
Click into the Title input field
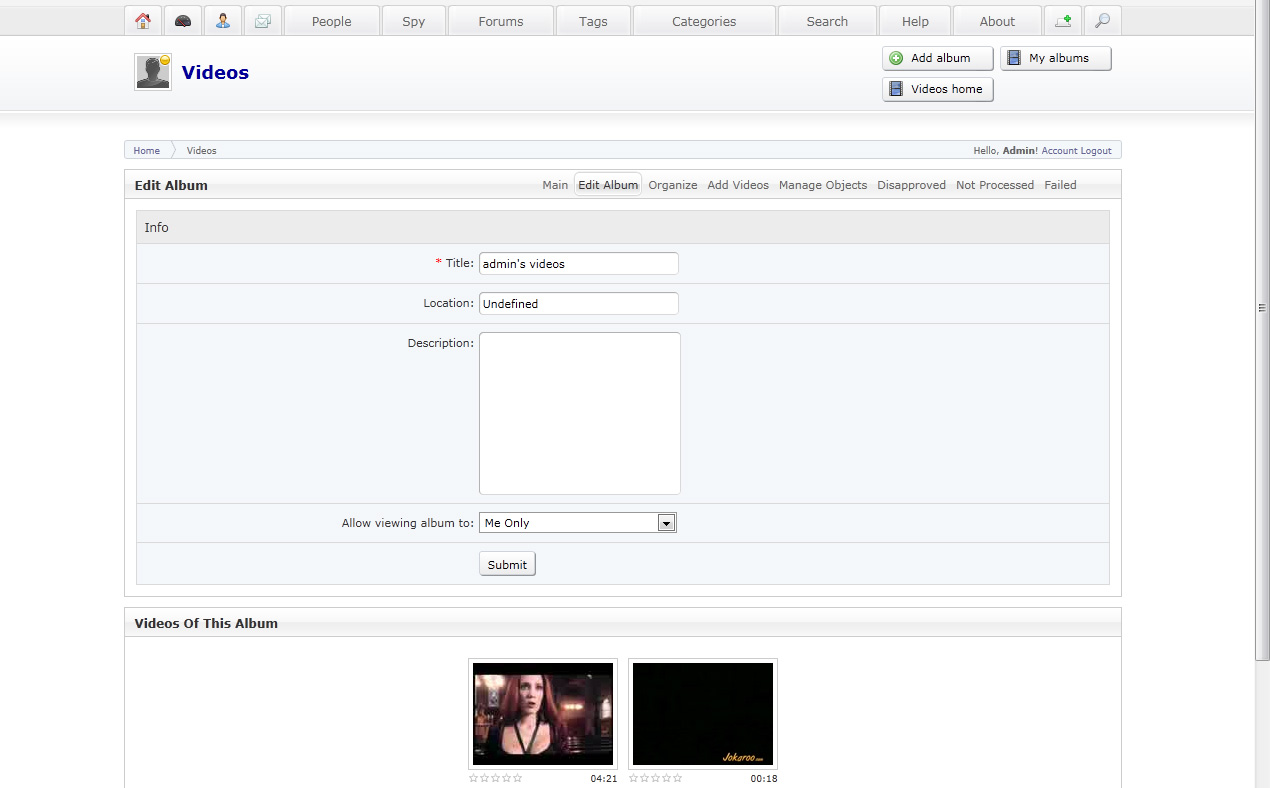[x=578, y=264]
